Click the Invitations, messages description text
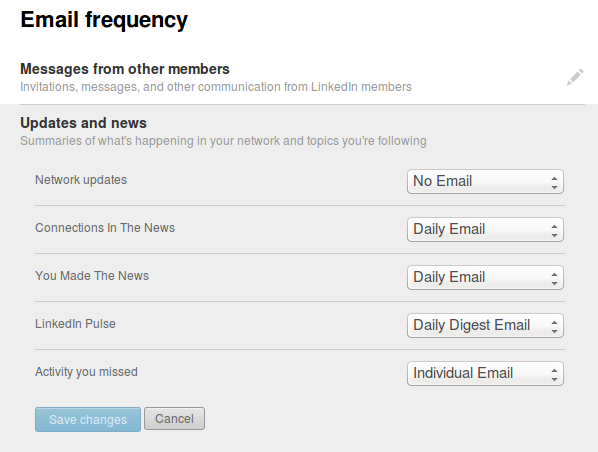The width and height of the screenshot is (598, 452). point(216,87)
